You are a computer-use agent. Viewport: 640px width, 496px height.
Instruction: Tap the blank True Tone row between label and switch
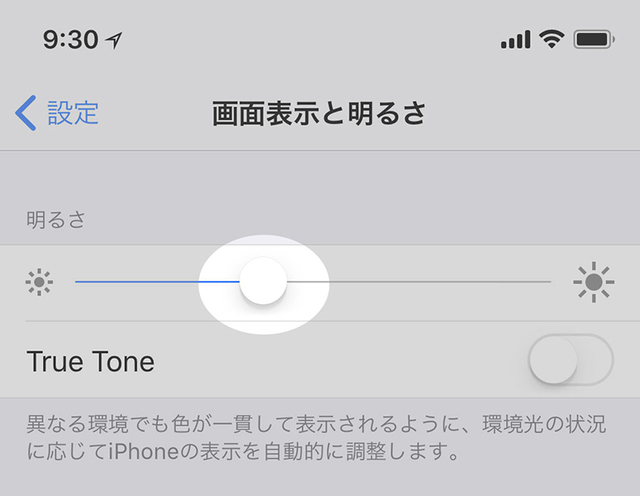coord(341,360)
